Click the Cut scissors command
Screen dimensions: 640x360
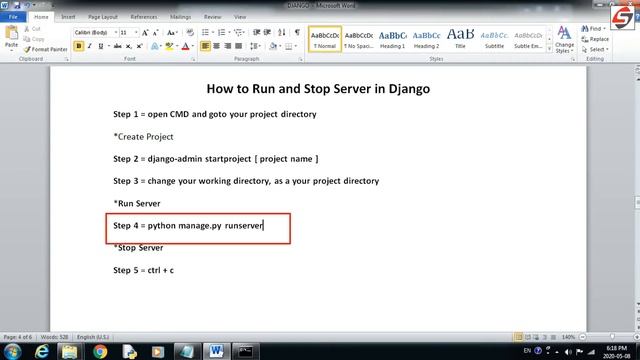click(32, 29)
